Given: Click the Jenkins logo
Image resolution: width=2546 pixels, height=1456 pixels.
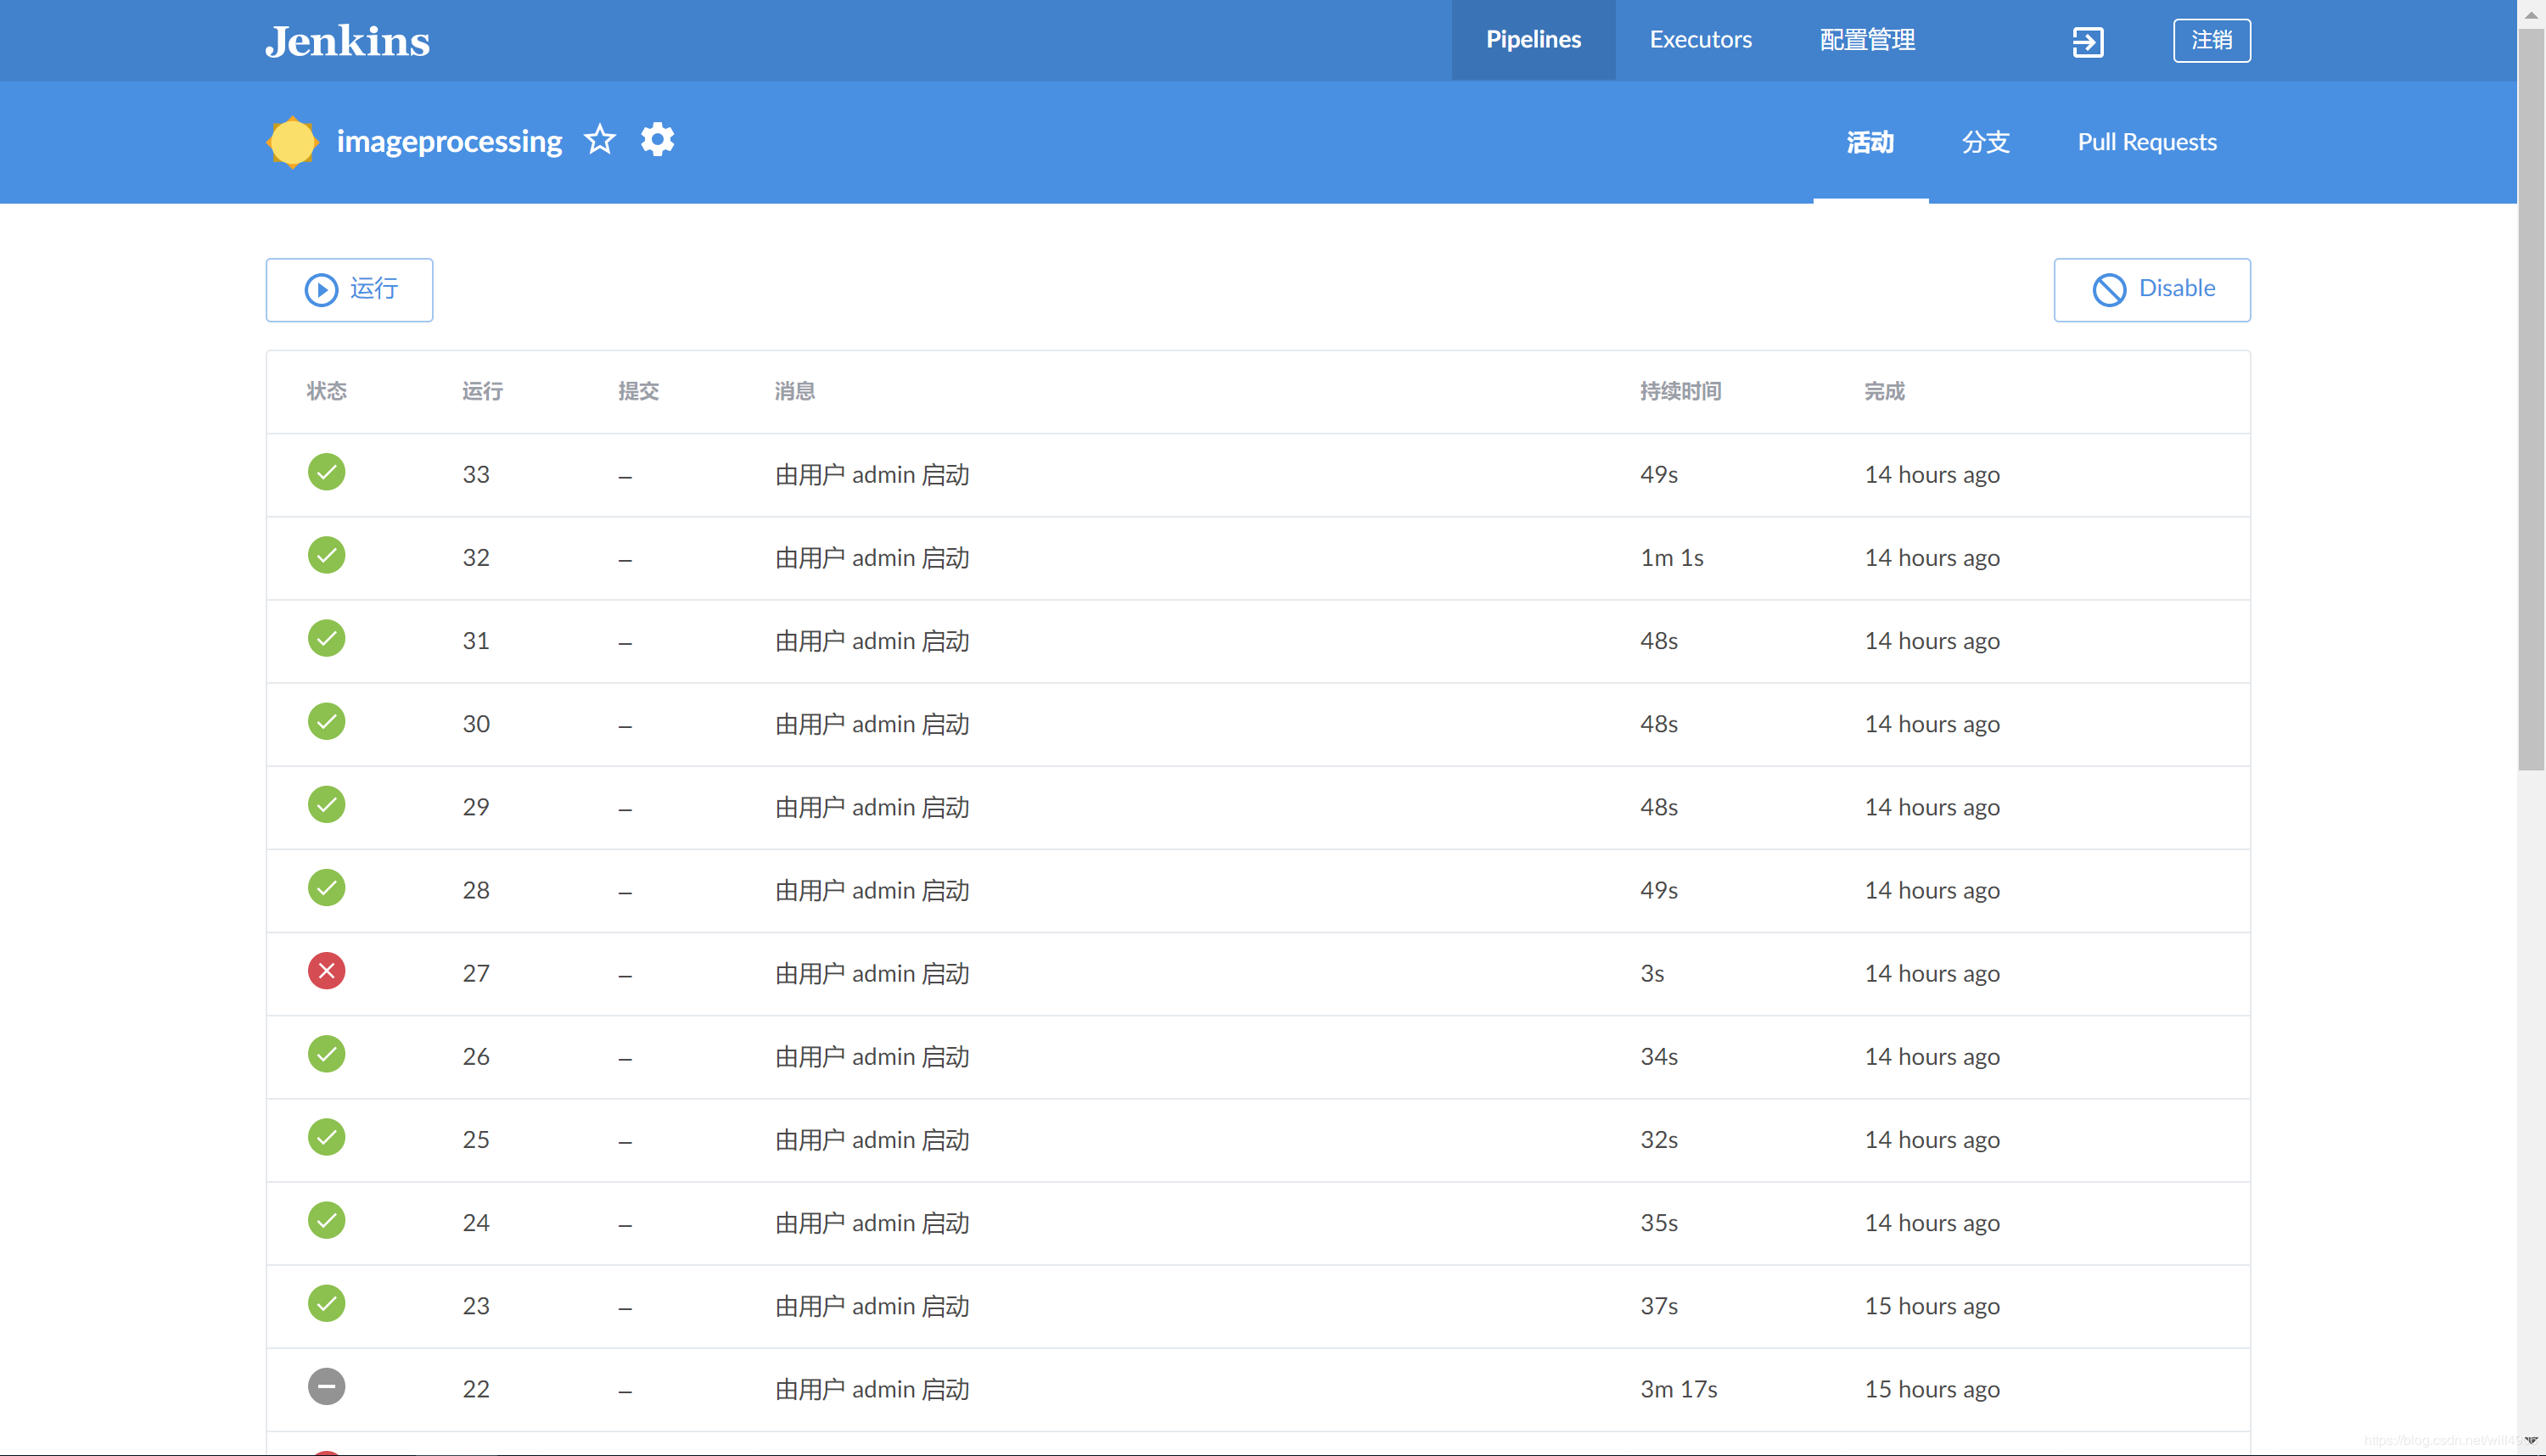Looking at the screenshot, I should coord(347,41).
